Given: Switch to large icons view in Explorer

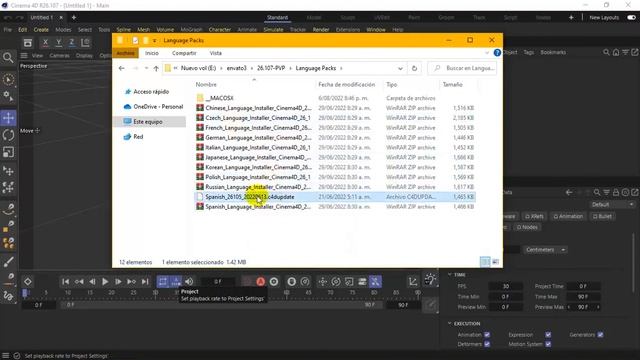Looking at the screenshot, I should [495, 262].
